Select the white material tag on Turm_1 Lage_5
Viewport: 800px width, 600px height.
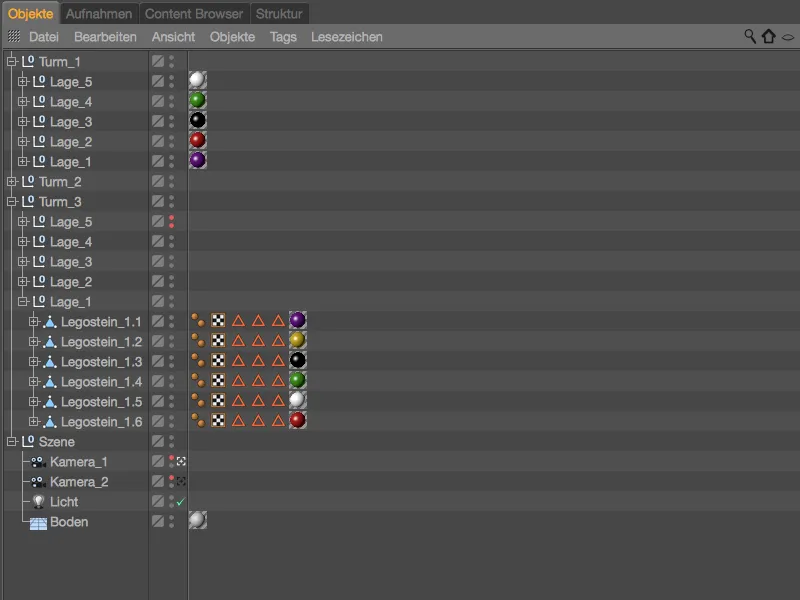197,80
